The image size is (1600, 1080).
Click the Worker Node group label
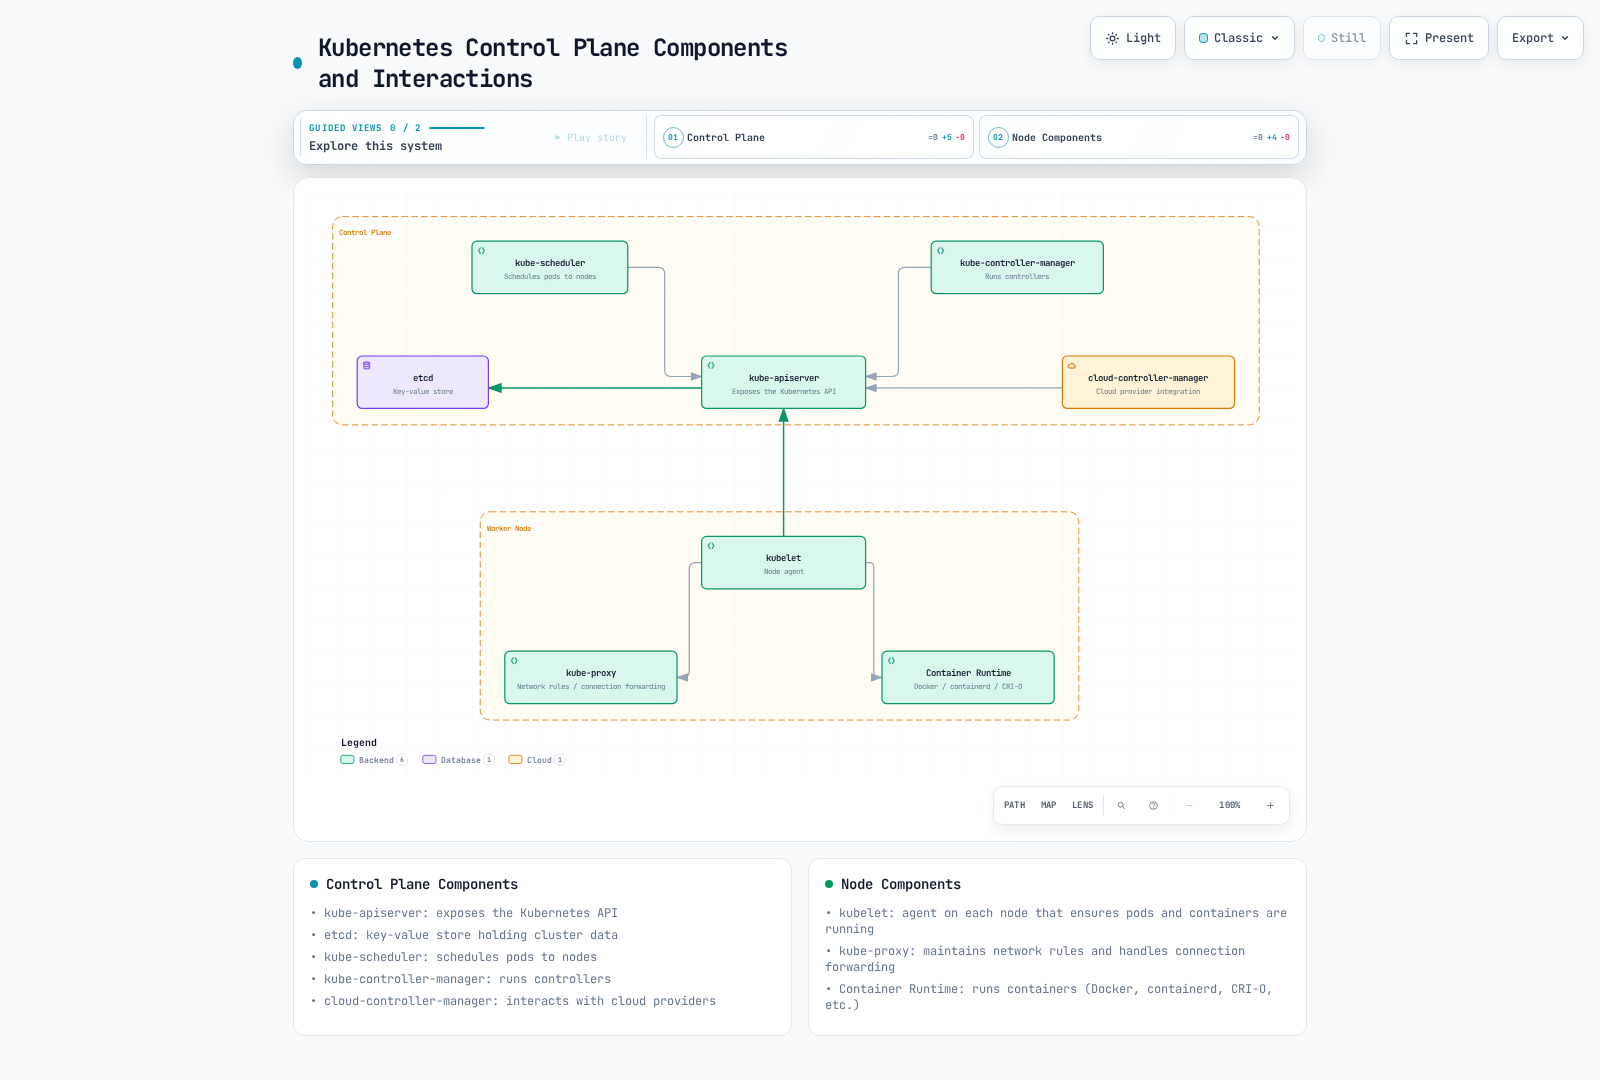pyautogui.click(x=509, y=528)
